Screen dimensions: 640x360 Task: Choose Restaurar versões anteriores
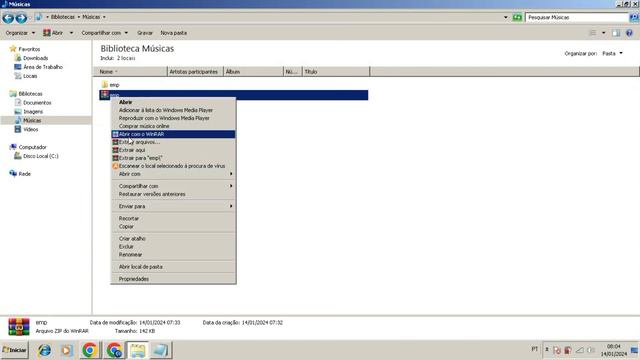173,194
